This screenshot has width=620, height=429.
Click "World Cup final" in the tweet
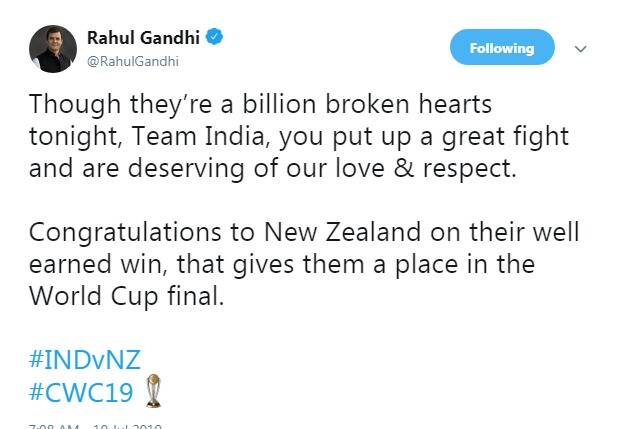[x=112, y=297]
